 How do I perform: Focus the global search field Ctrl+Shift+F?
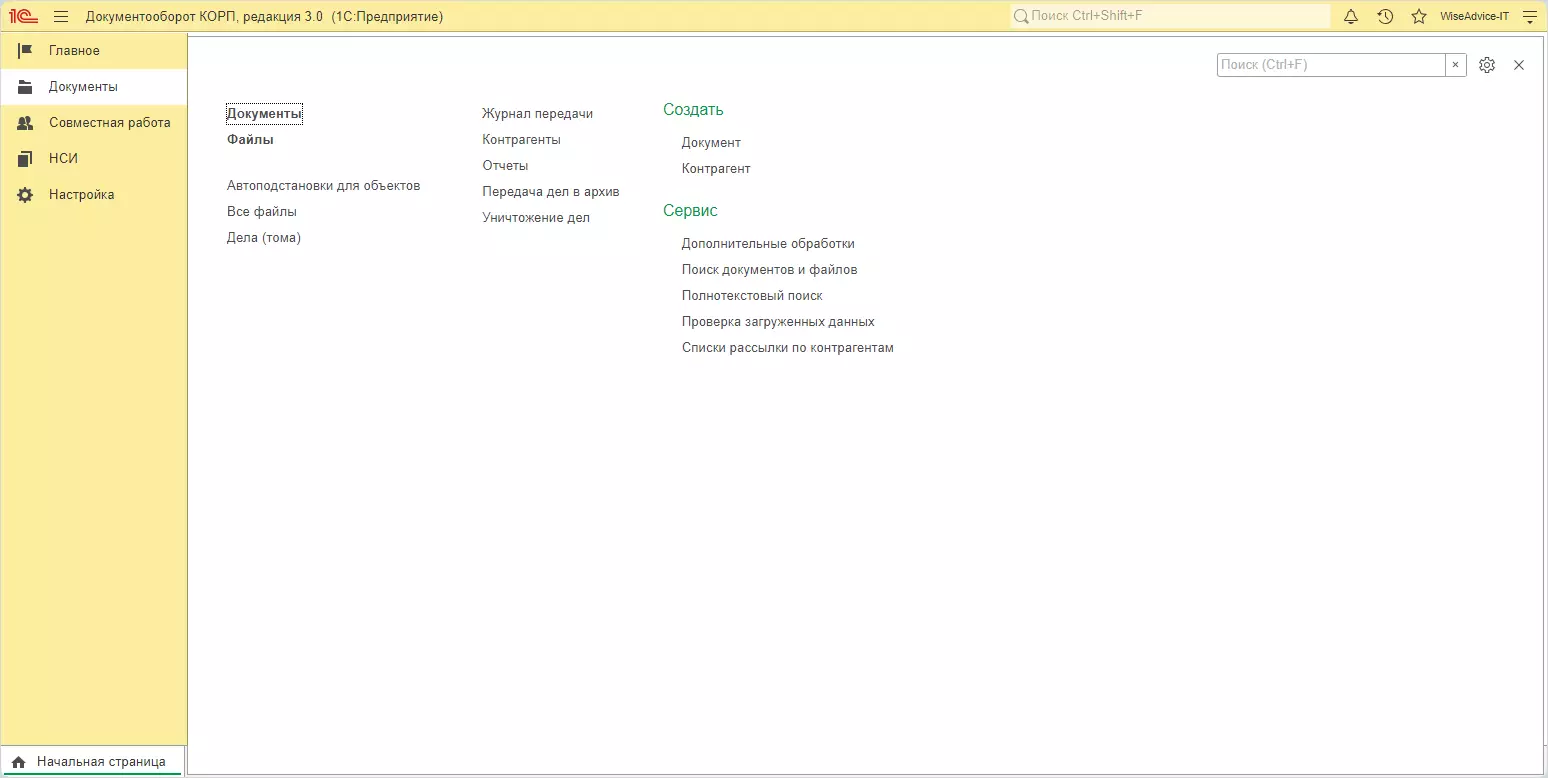coord(1170,16)
